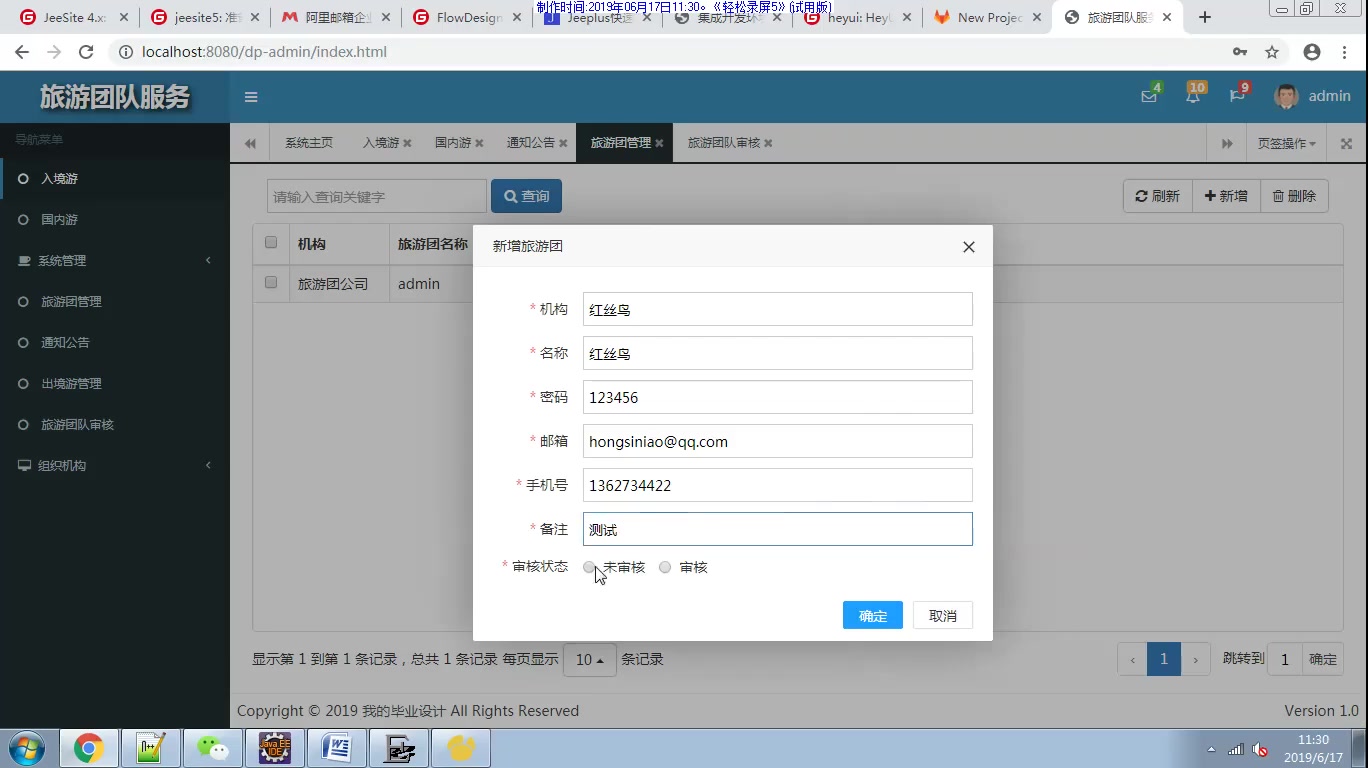The height and width of the screenshot is (768, 1368).
Task: Open the page size dropdown showing 10
Action: click(x=589, y=659)
